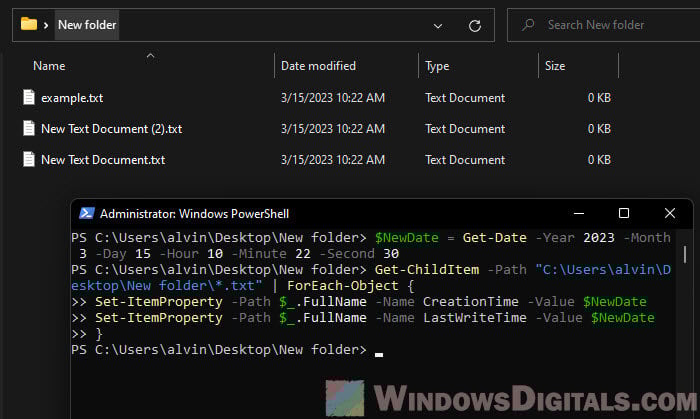
Task: Click the search magnifier icon
Action: pos(528,25)
